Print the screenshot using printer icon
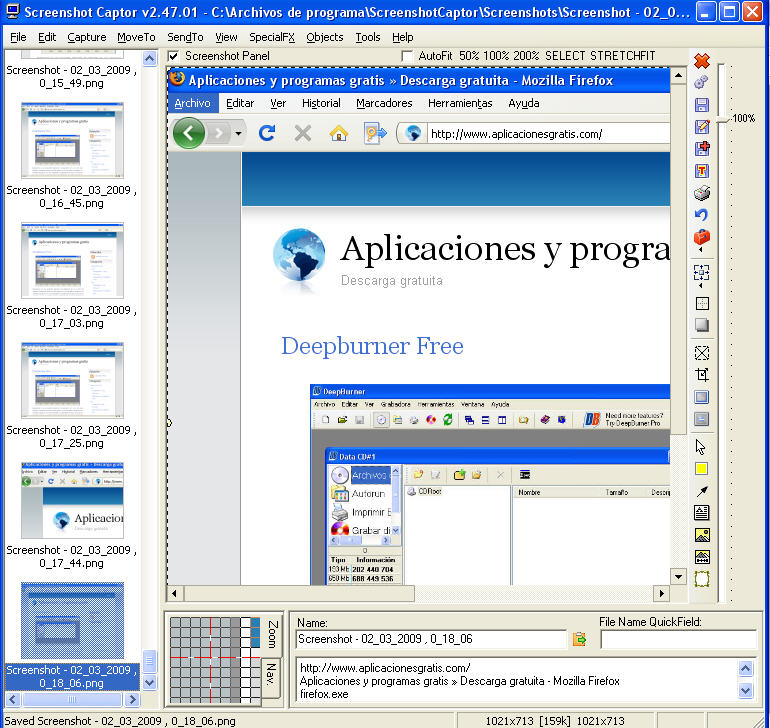This screenshot has width=770, height=728. click(702, 193)
